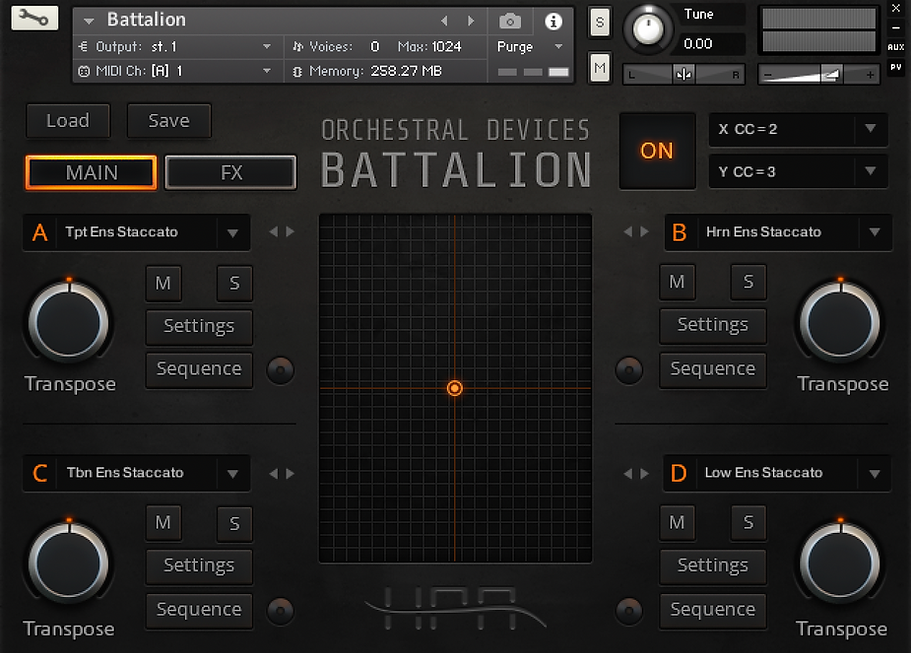
Task: Toggle the orange ON power button
Action: pos(657,151)
